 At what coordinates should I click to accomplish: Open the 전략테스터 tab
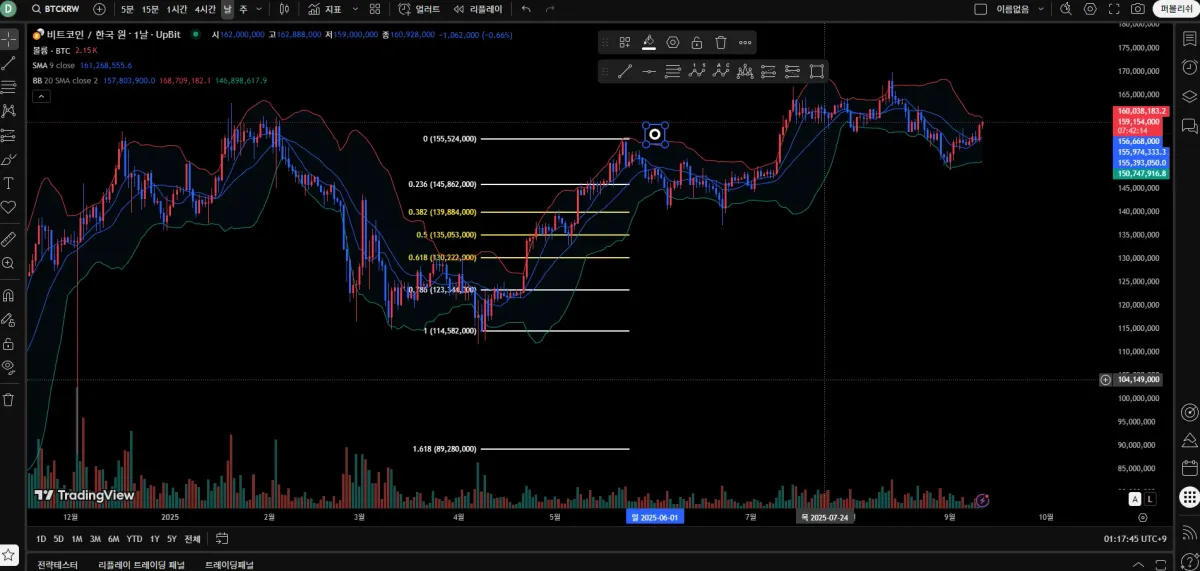pos(57,565)
